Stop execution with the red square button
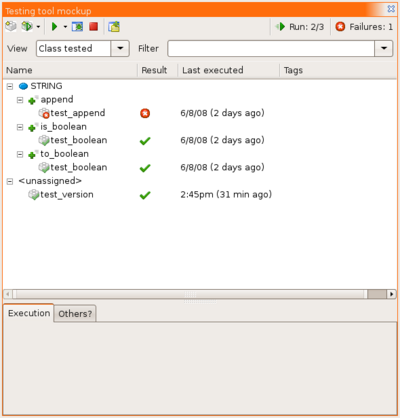The image size is (400, 418). (93, 26)
